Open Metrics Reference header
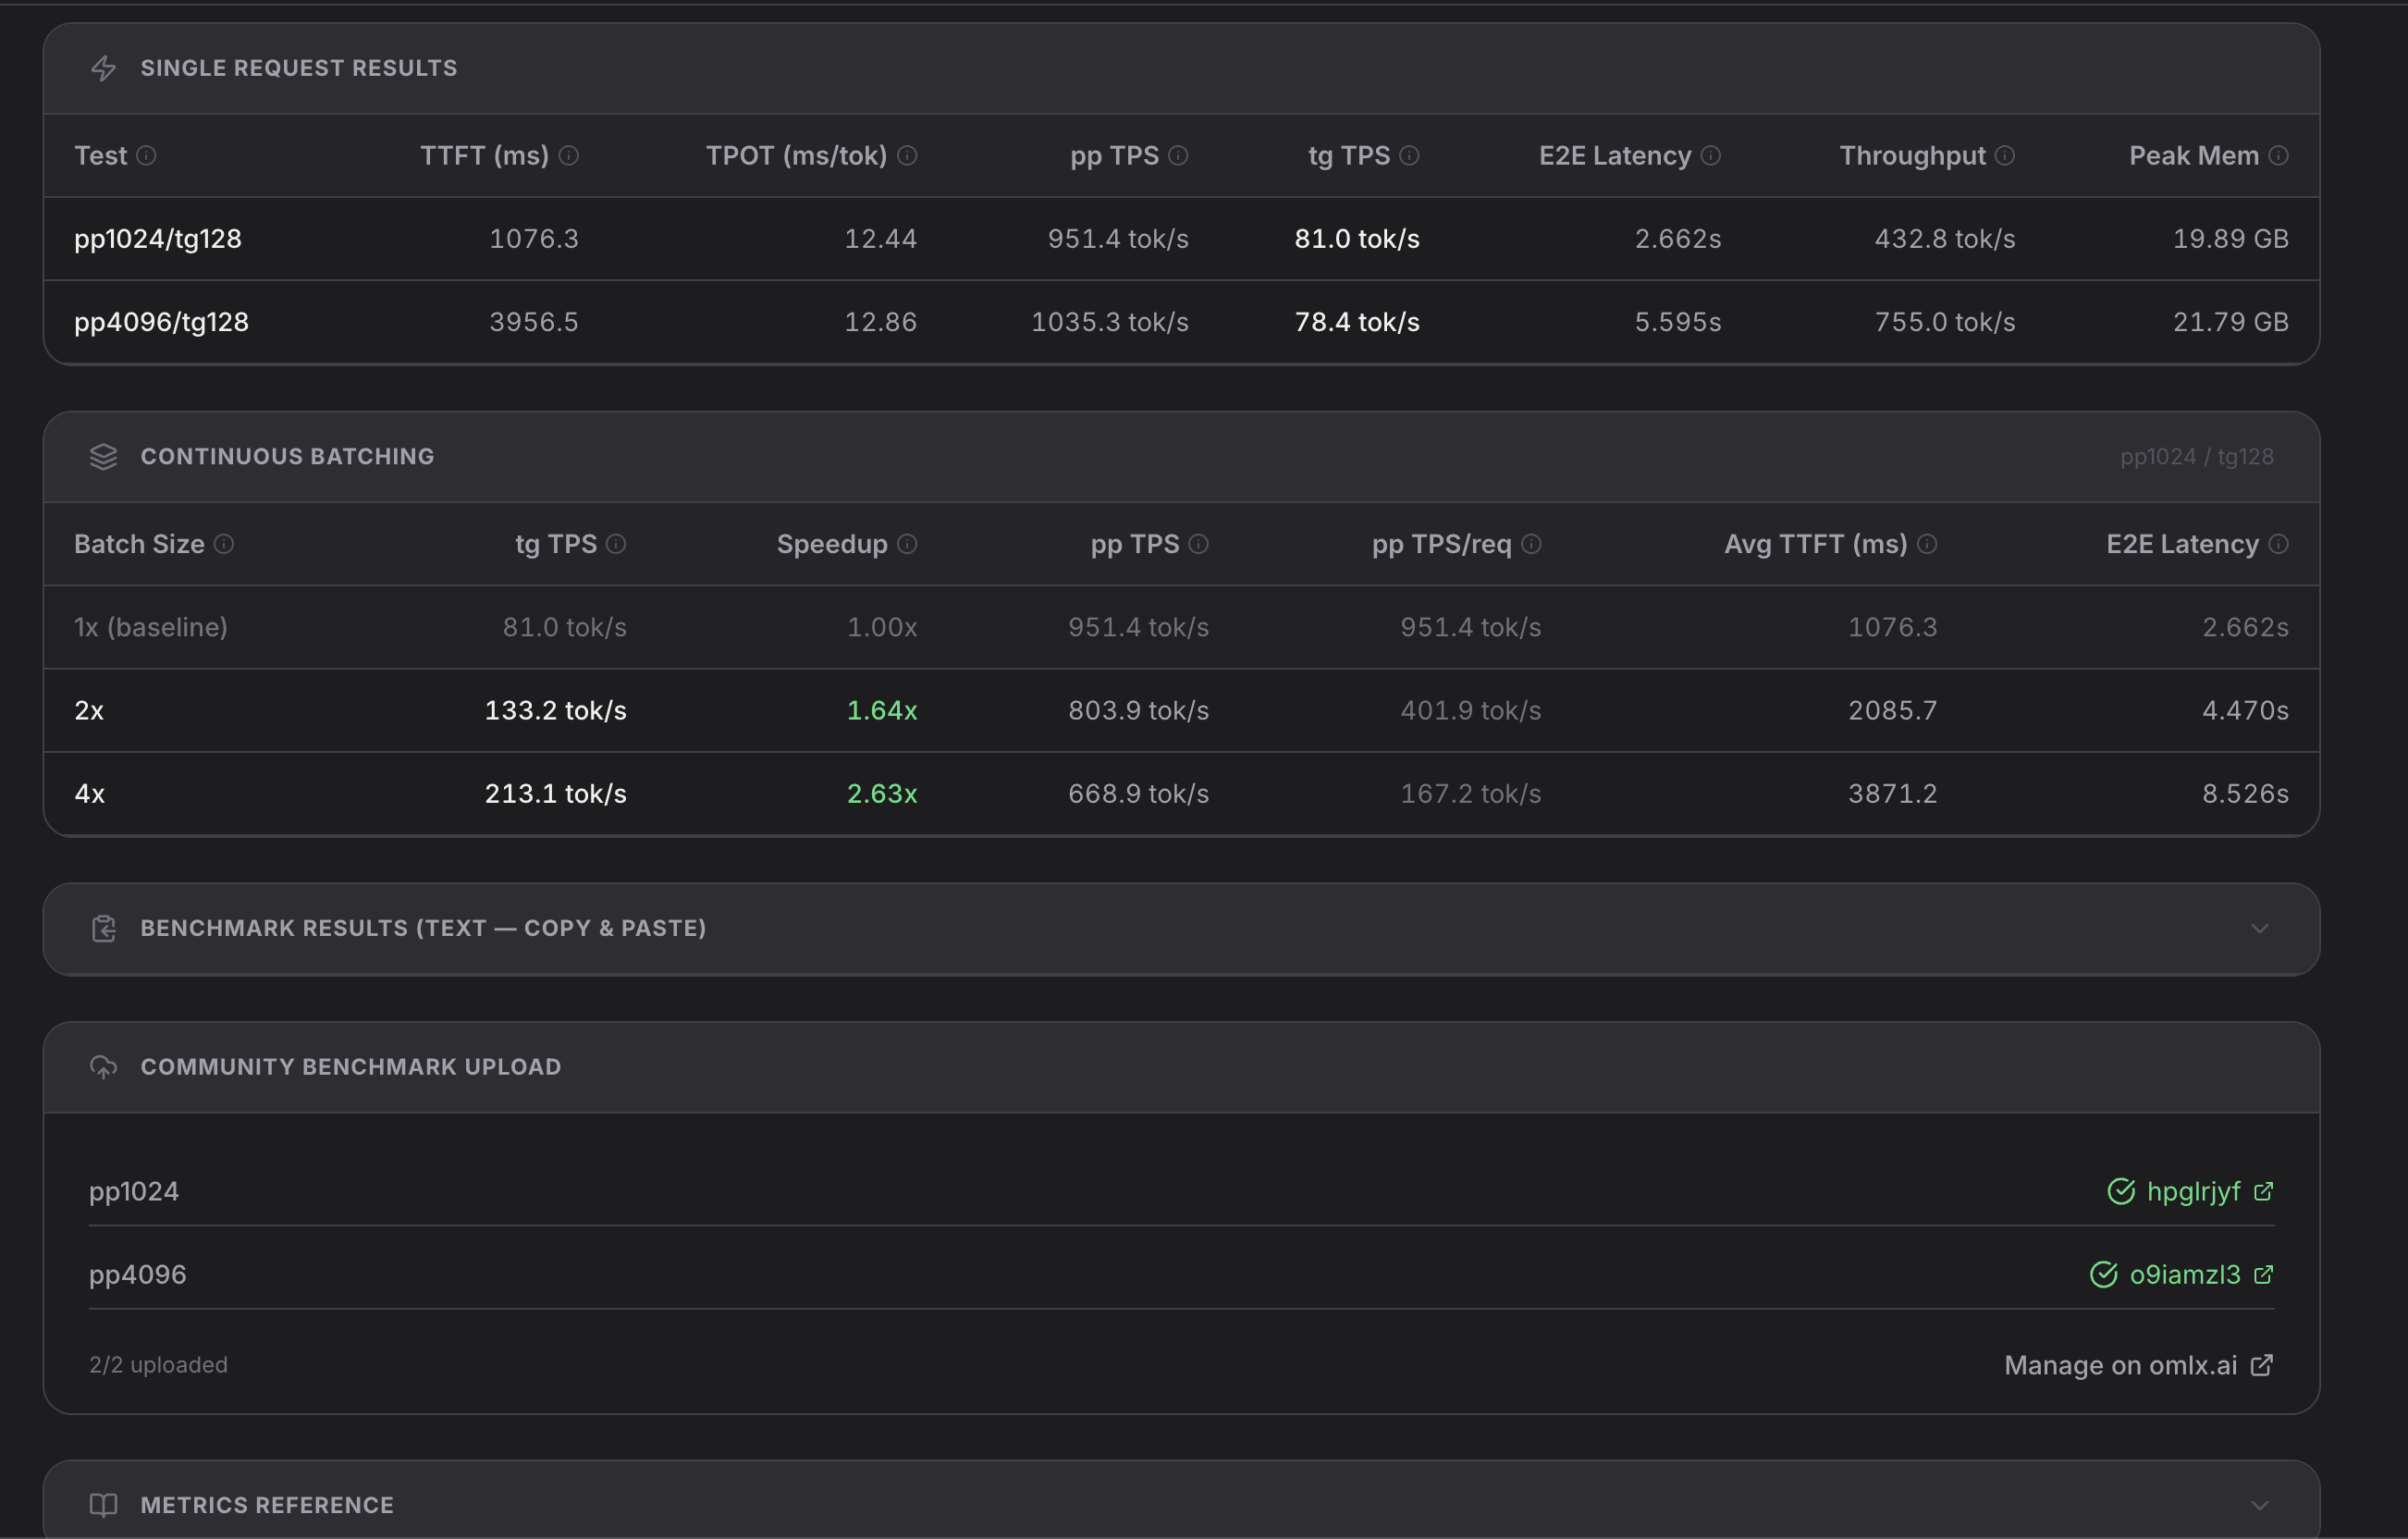 click(1181, 1500)
